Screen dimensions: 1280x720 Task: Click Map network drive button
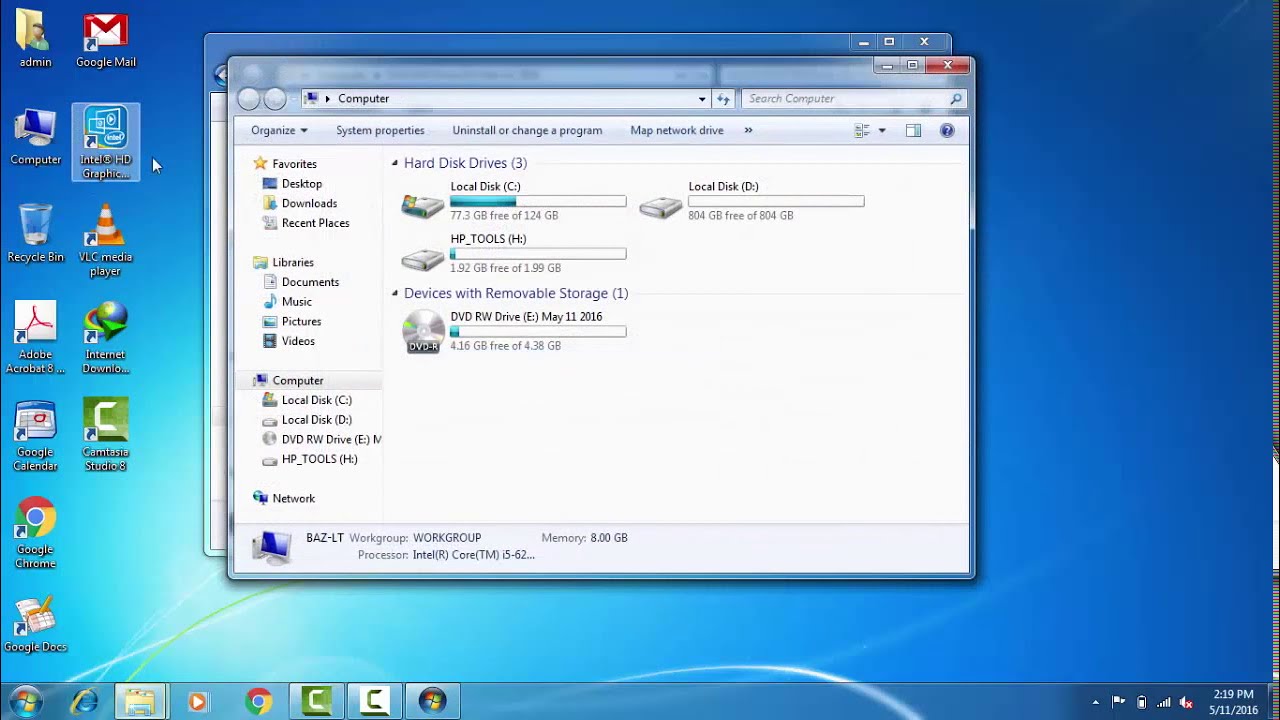point(677,130)
